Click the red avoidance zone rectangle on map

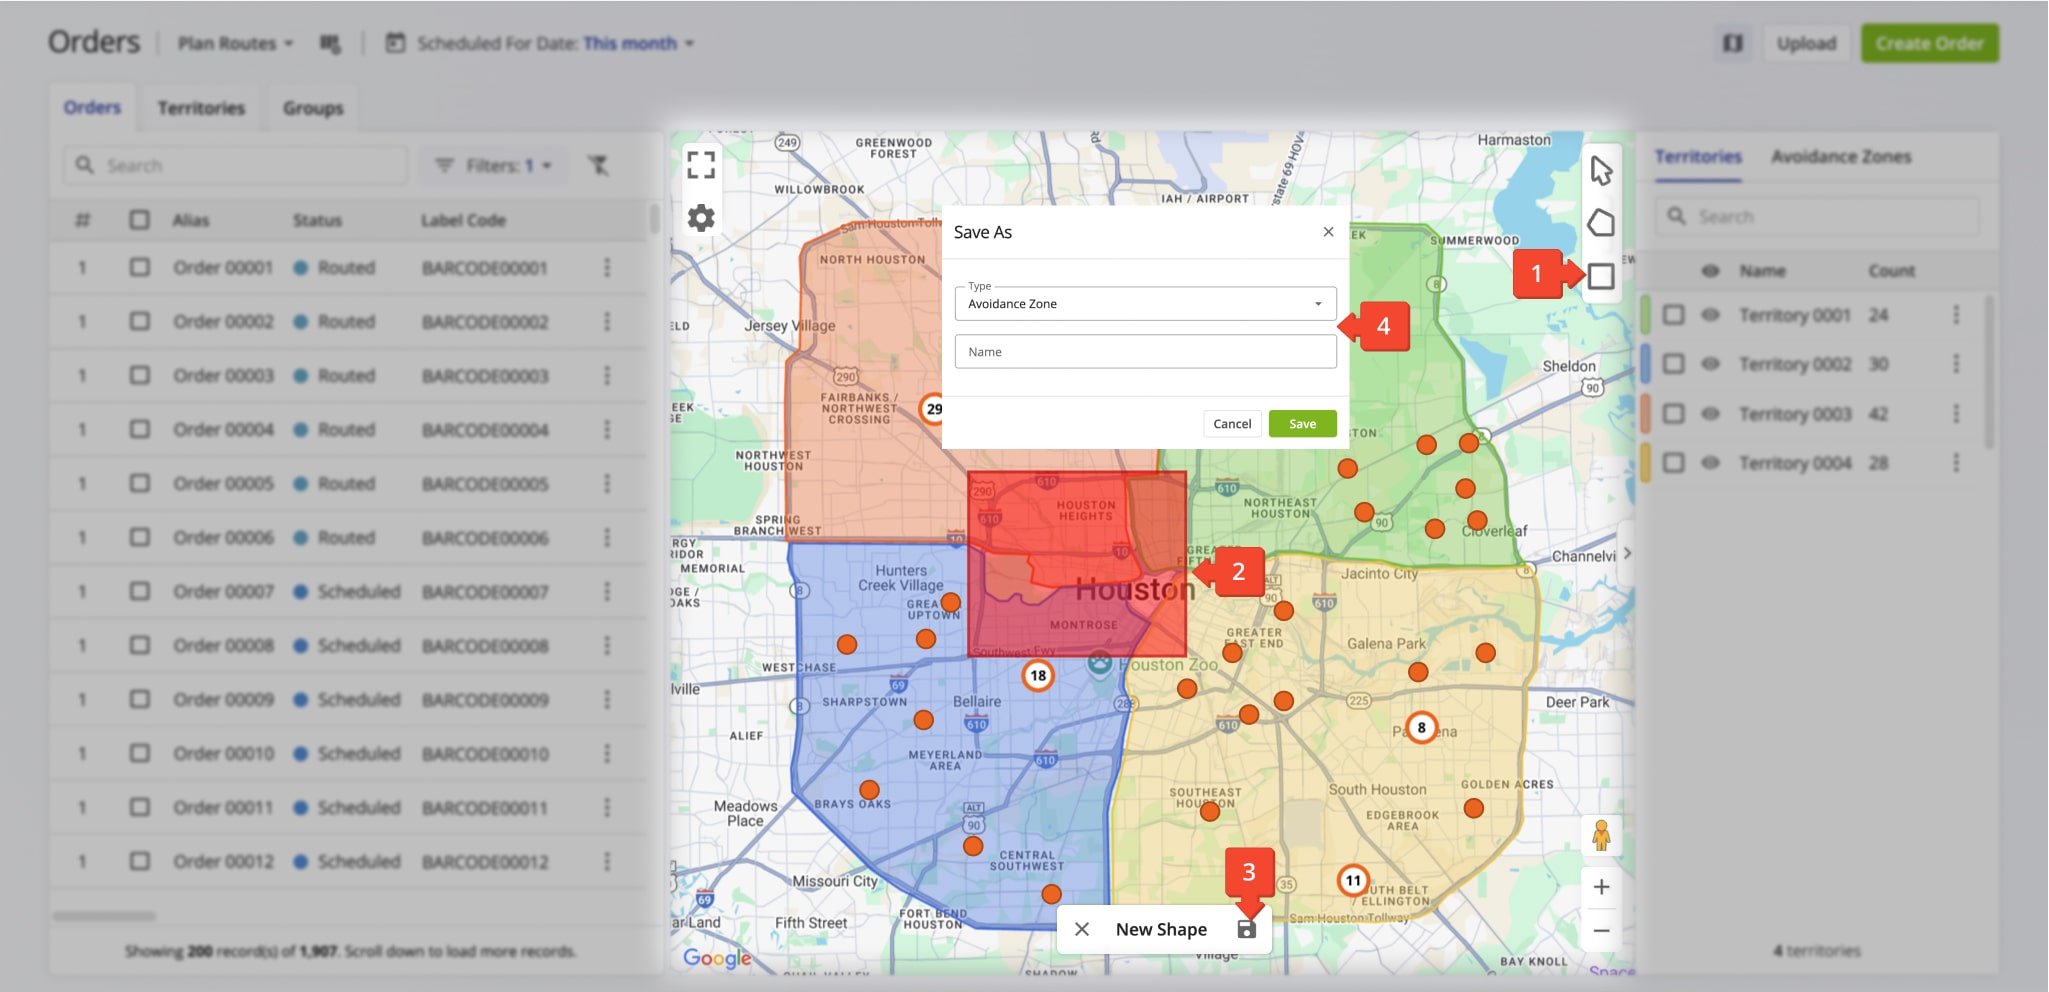pyautogui.click(x=1077, y=564)
